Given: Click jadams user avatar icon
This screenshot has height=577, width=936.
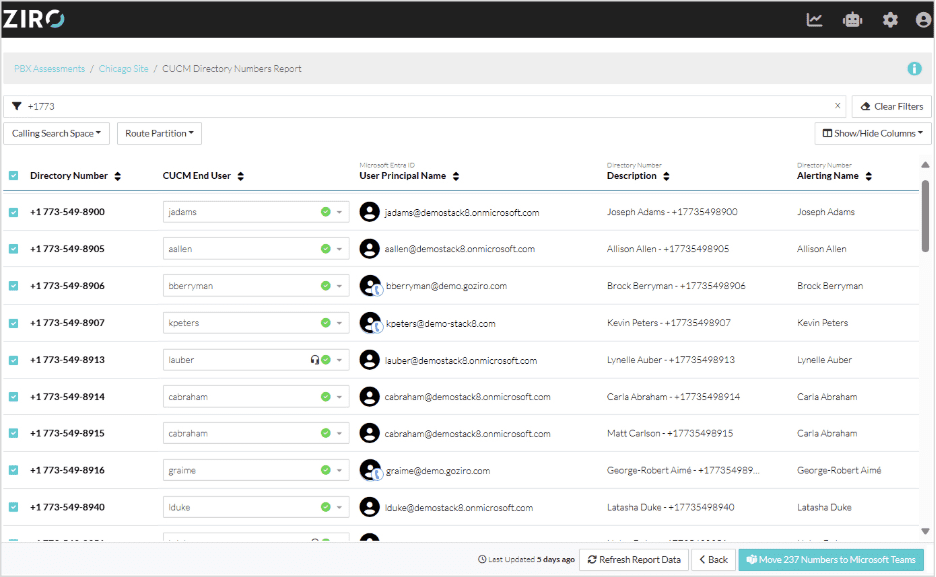Looking at the screenshot, I should tap(370, 212).
